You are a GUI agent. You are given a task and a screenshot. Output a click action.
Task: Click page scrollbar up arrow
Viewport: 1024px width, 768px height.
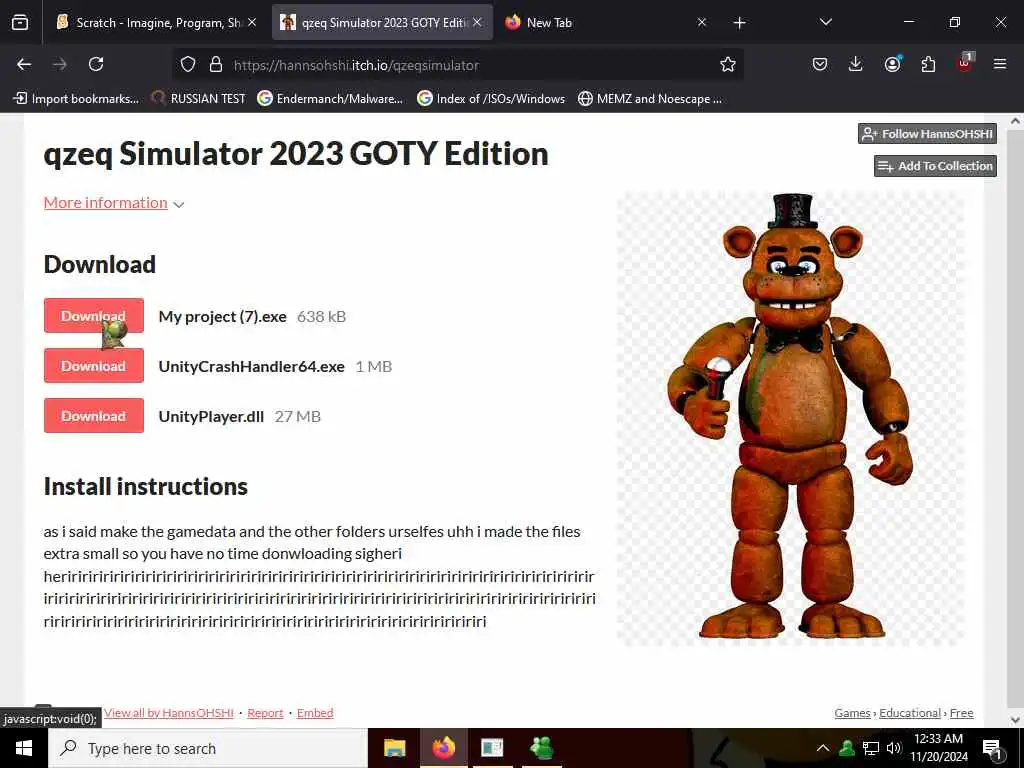pyautogui.click(x=1016, y=121)
